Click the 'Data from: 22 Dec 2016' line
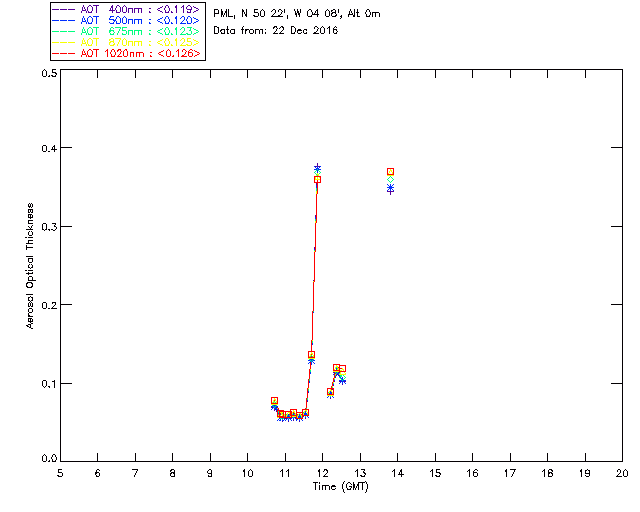The image size is (640, 512). 276,31
